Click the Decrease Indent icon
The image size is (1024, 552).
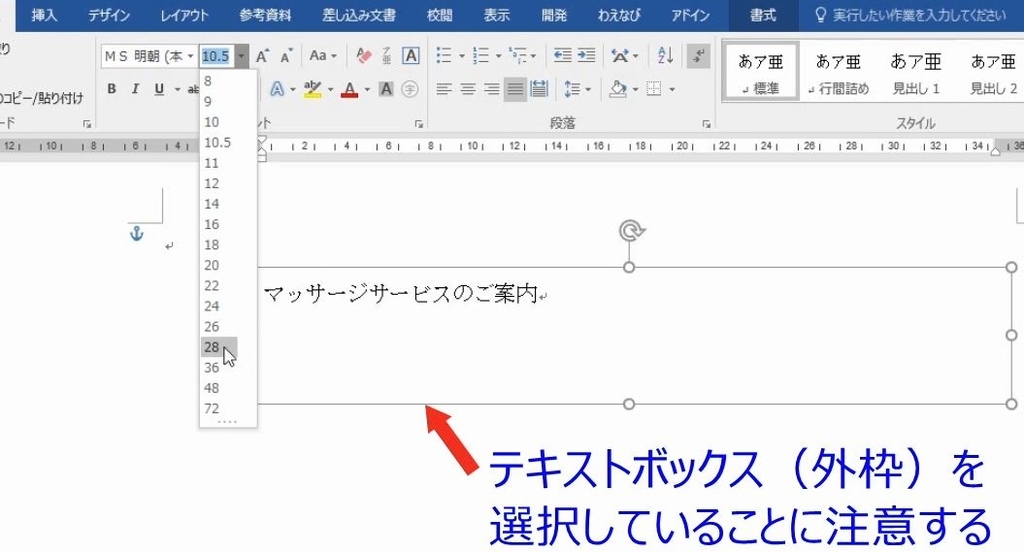[x=562, y=56]
